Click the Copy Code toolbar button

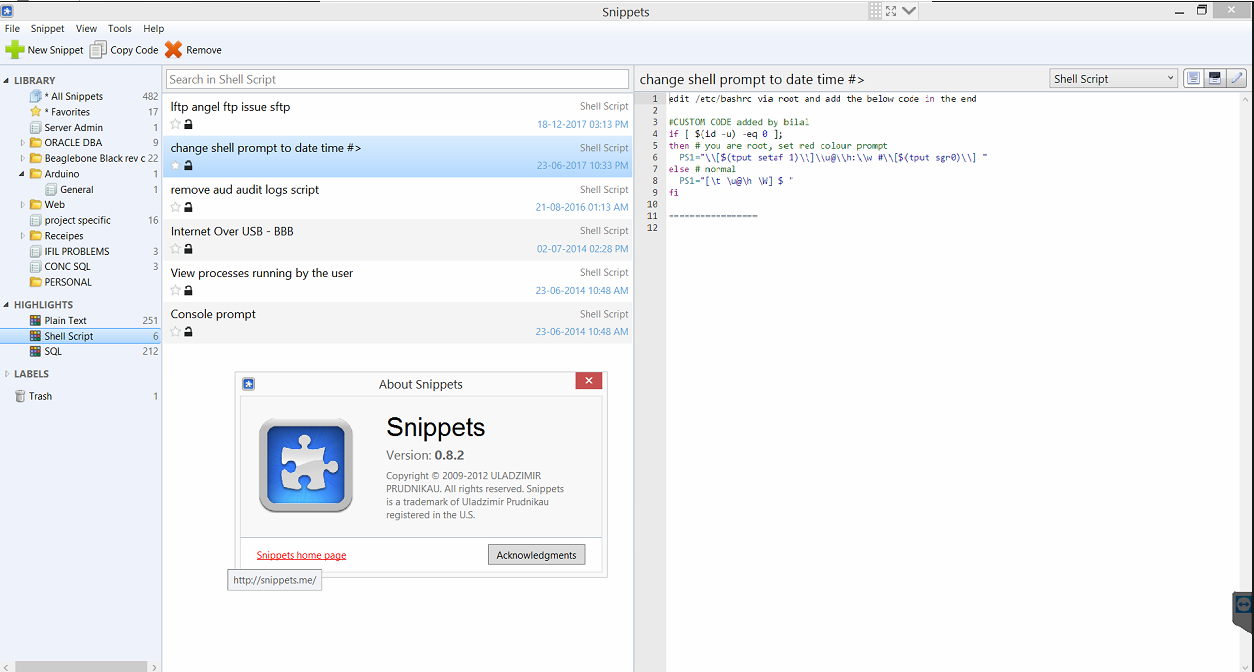pyautogui.click(x=124, y=50)
